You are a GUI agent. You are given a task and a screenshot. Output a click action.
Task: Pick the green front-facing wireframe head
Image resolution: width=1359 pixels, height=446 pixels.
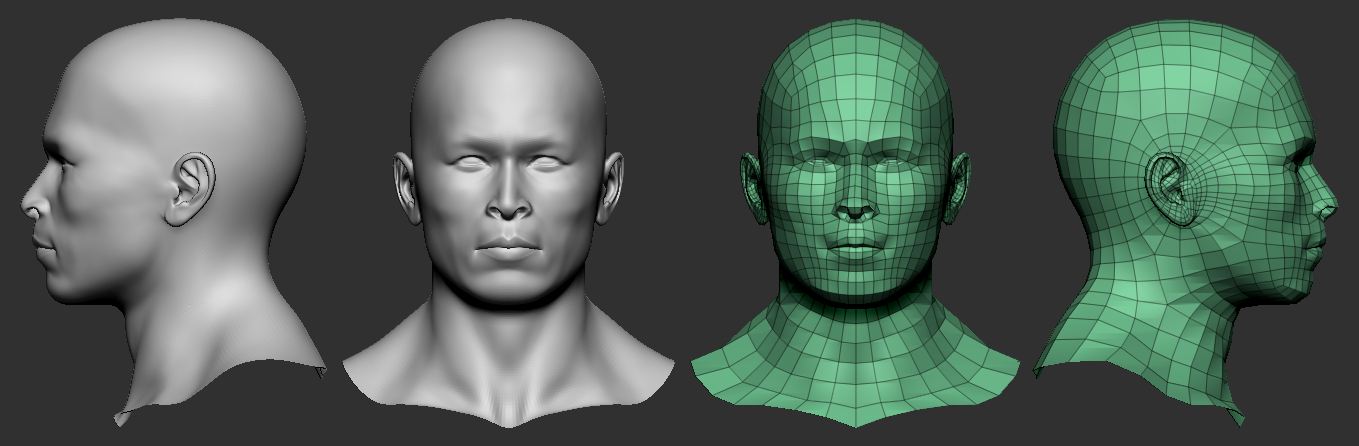(x=855, y=224)
